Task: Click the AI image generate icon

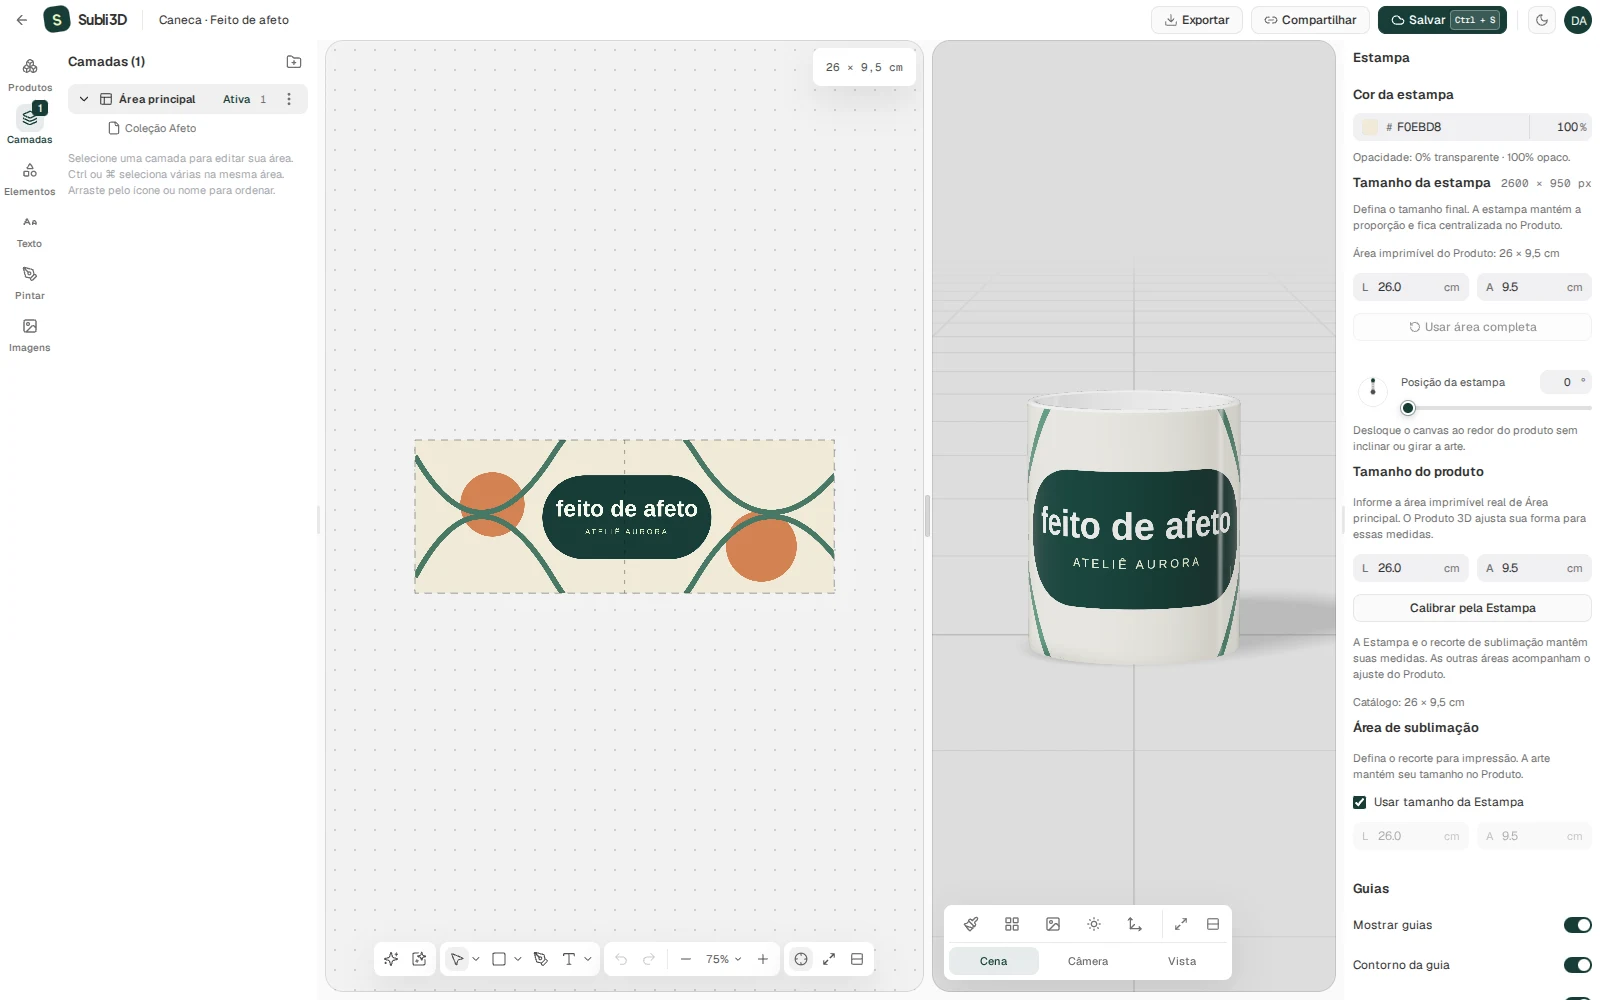Action: 420,959
